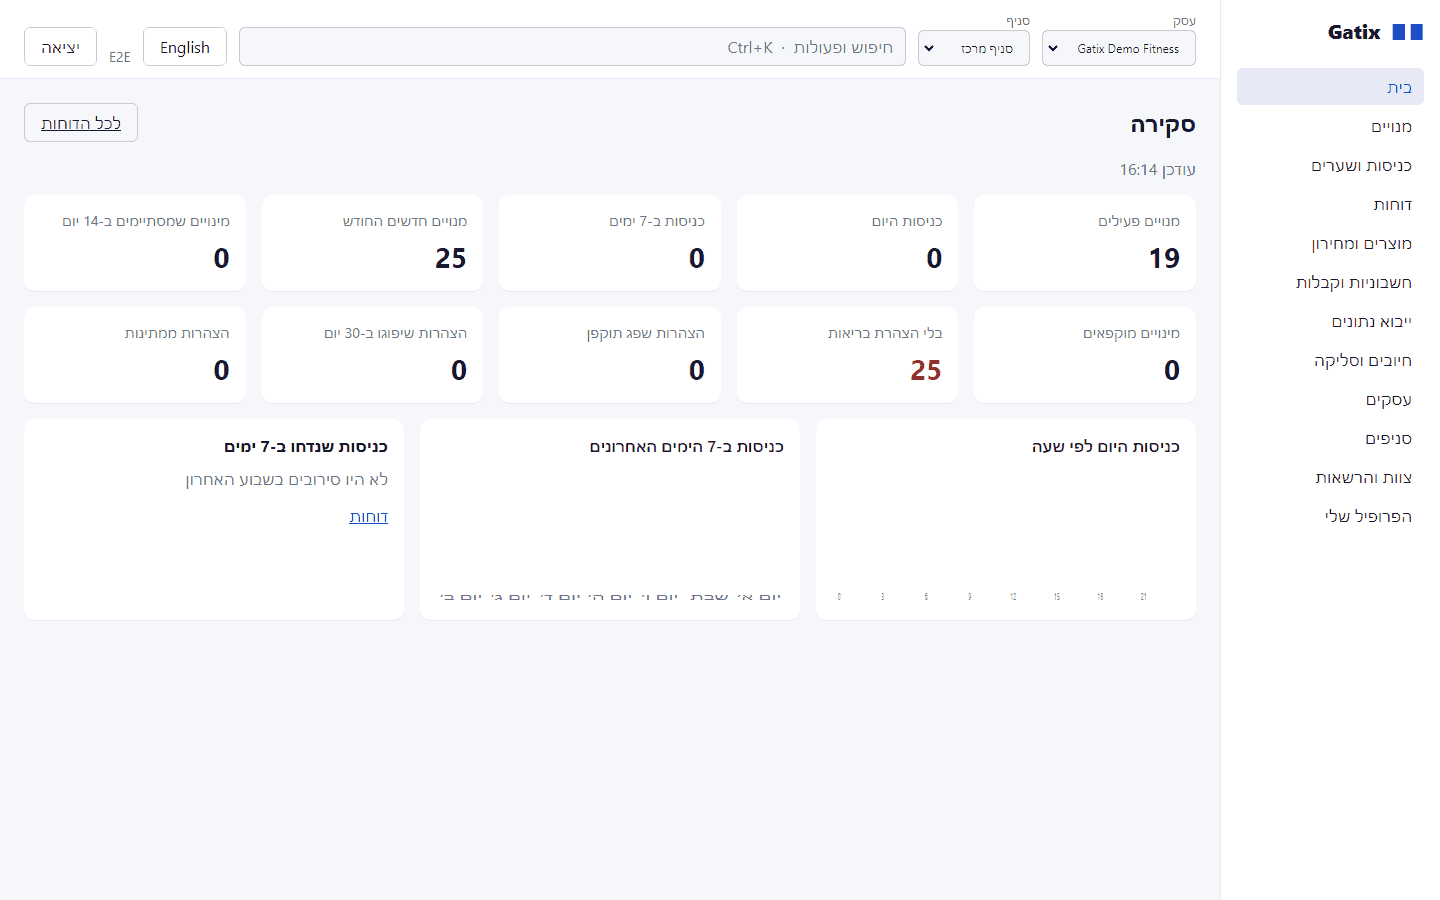
Task: Log out using the יציאה button
Action: [x=60, y=47]
